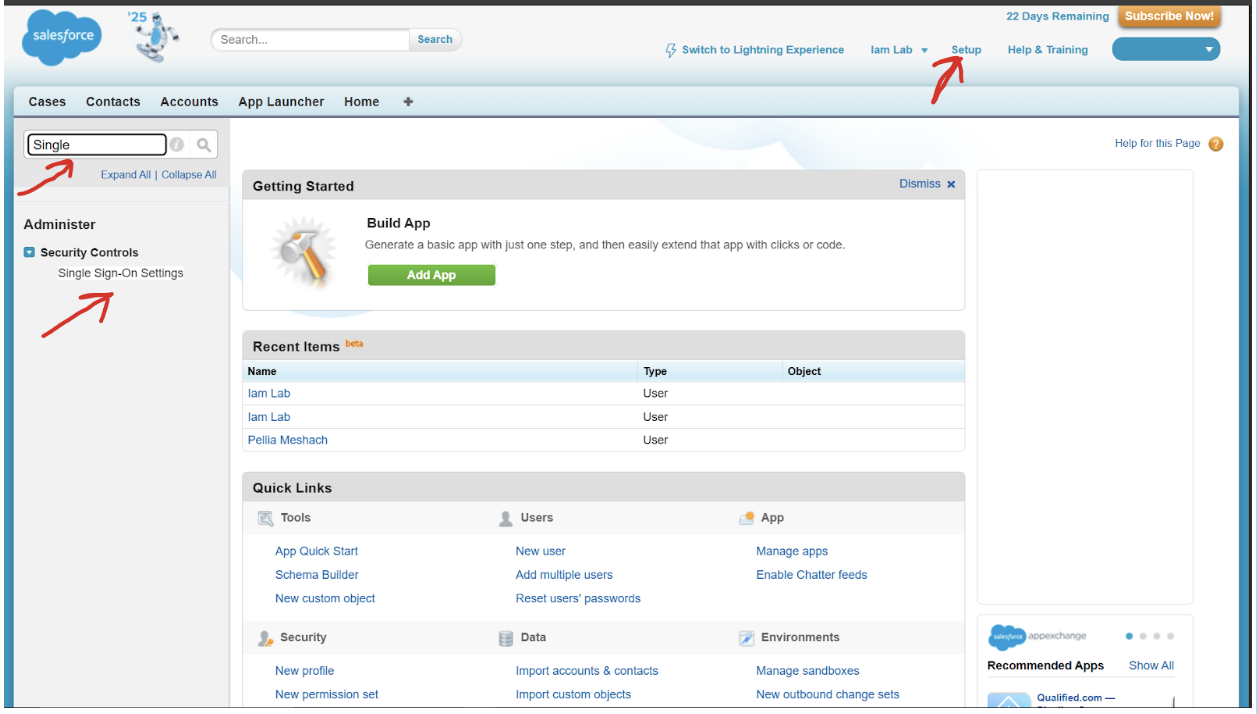Image resolution: width=1258 pixels, height=714 pixels.
Task: Dismiss Getting Started via the x icon
Action: coord(951,184)
